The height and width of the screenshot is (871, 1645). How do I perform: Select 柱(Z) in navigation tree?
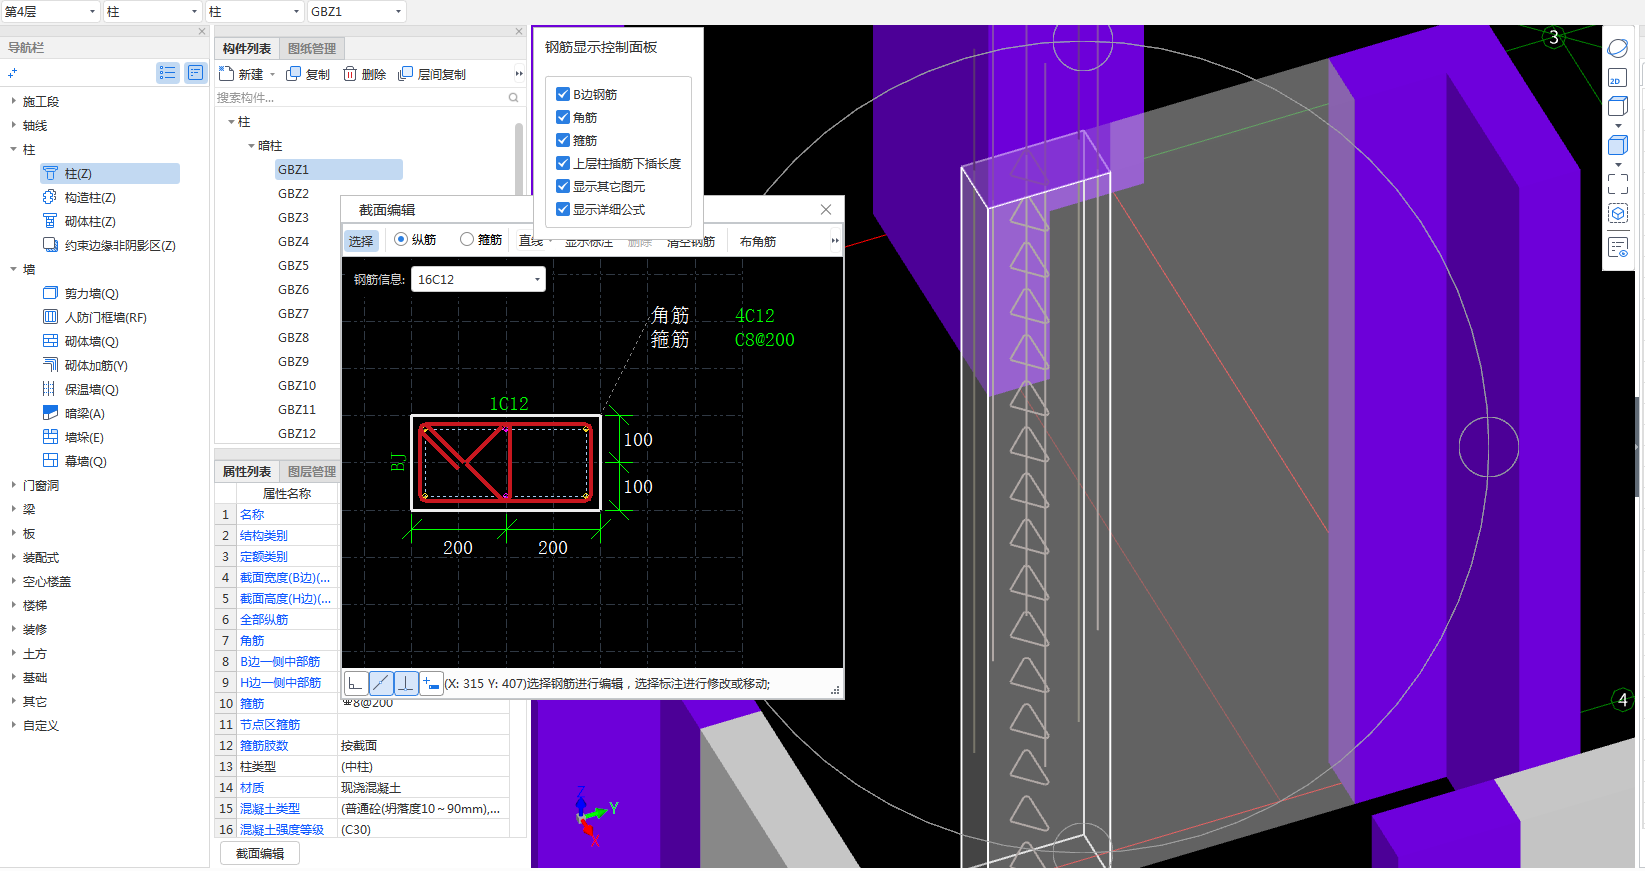[110, 173]
